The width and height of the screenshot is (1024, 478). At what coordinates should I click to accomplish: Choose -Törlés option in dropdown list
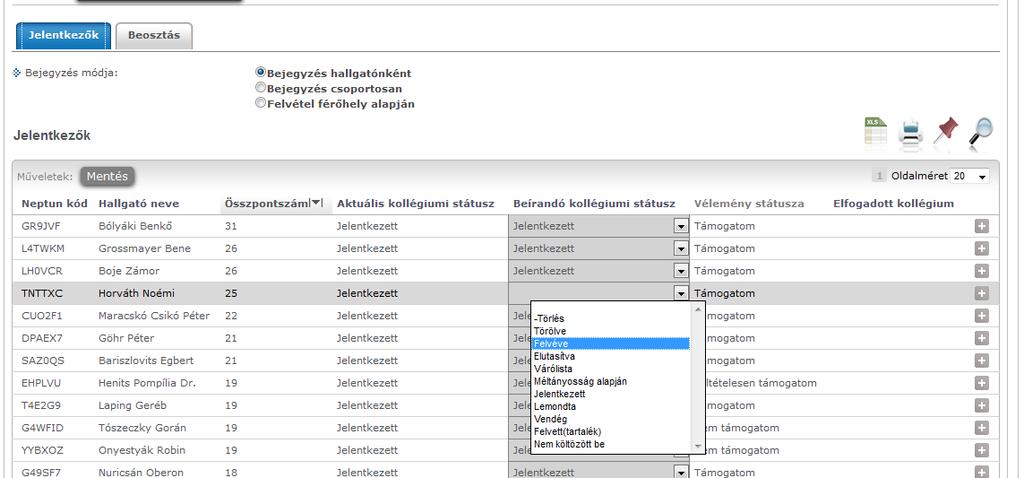610,319
